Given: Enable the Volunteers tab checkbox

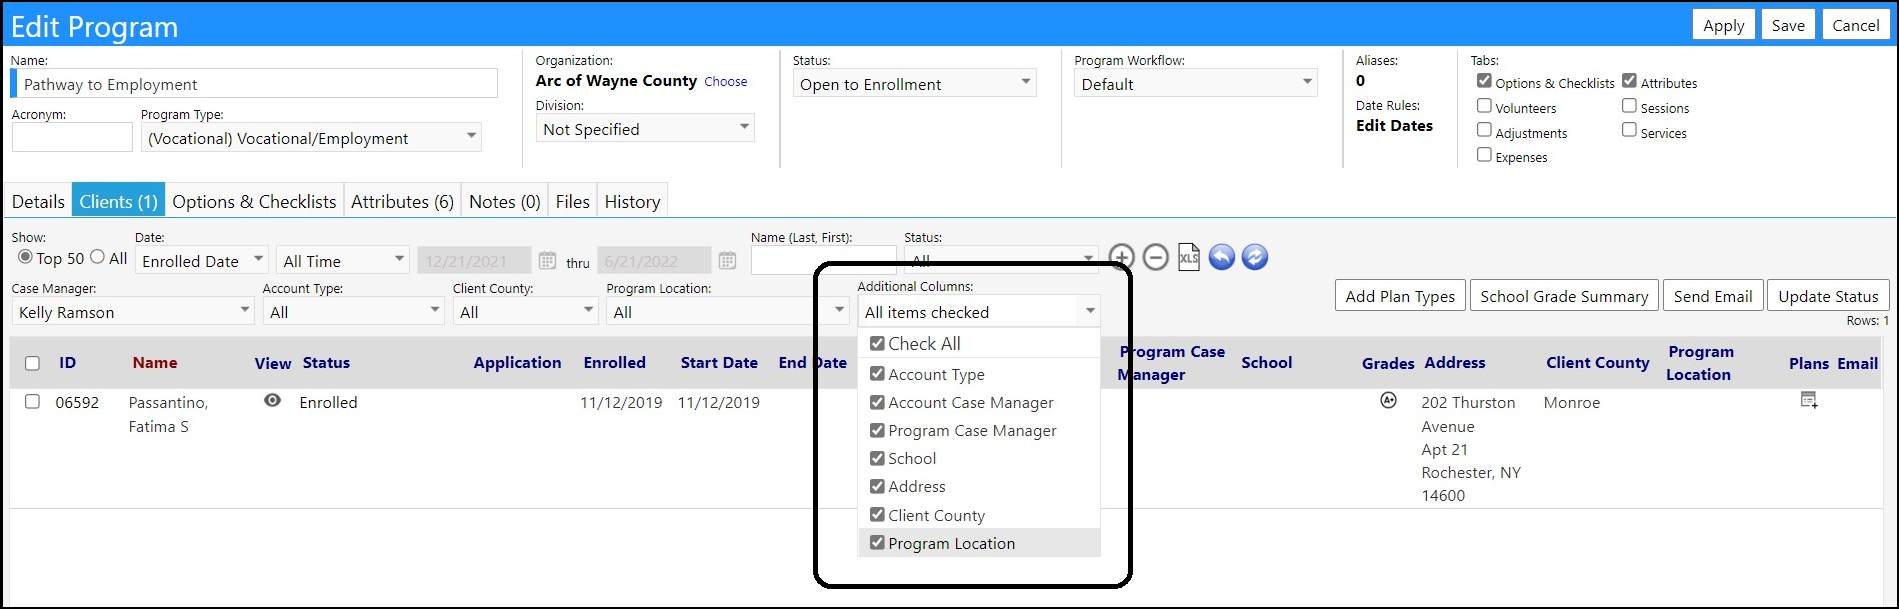Looking at the screenshot, I should click(1484, 105).
